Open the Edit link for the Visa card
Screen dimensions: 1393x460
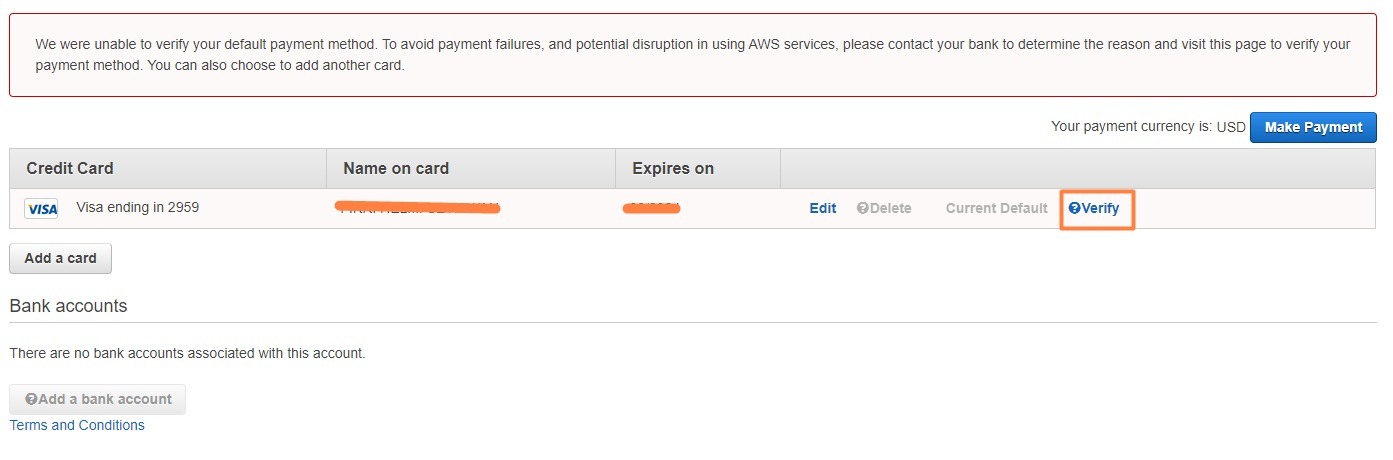822,208
